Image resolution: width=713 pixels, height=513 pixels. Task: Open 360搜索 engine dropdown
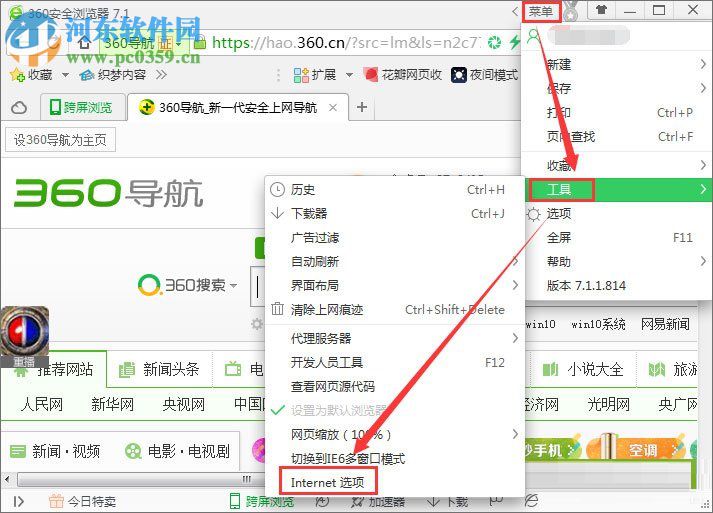click(x=233, y=286)
